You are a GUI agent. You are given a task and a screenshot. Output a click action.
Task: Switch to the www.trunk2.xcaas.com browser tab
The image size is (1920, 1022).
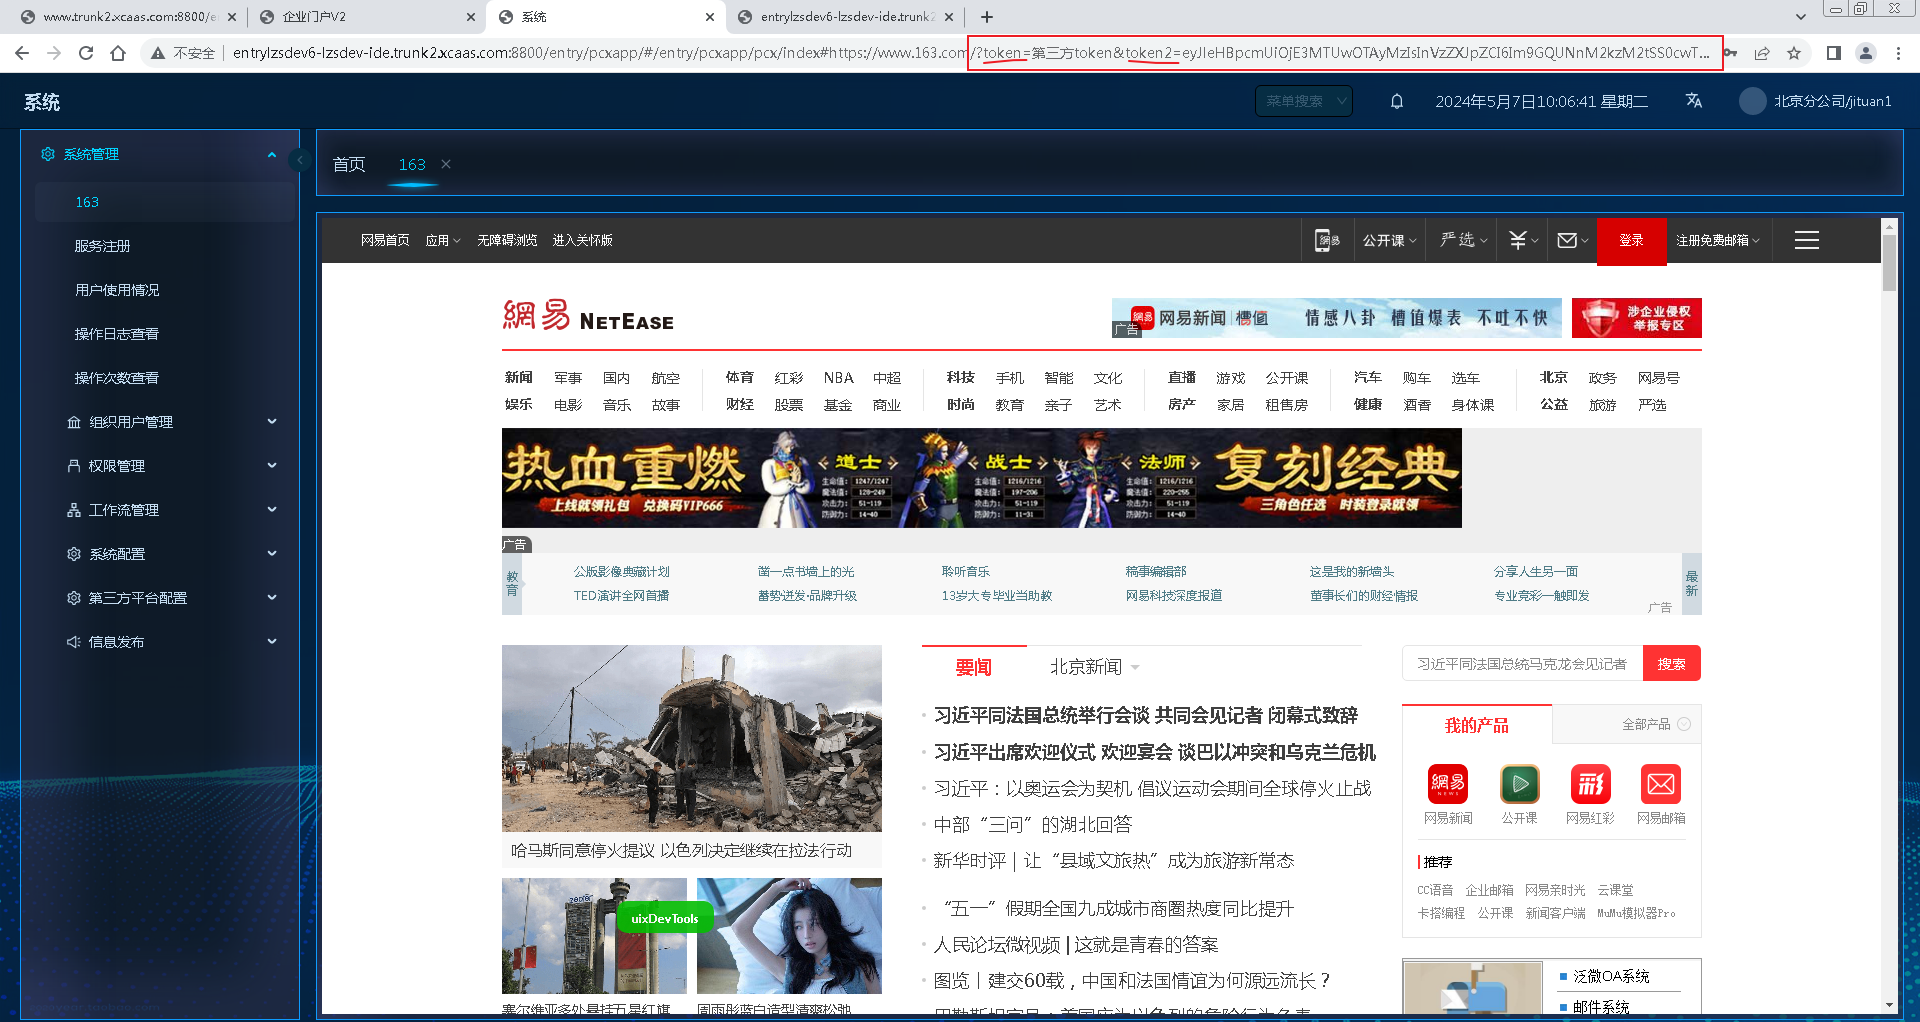point(128,17)
